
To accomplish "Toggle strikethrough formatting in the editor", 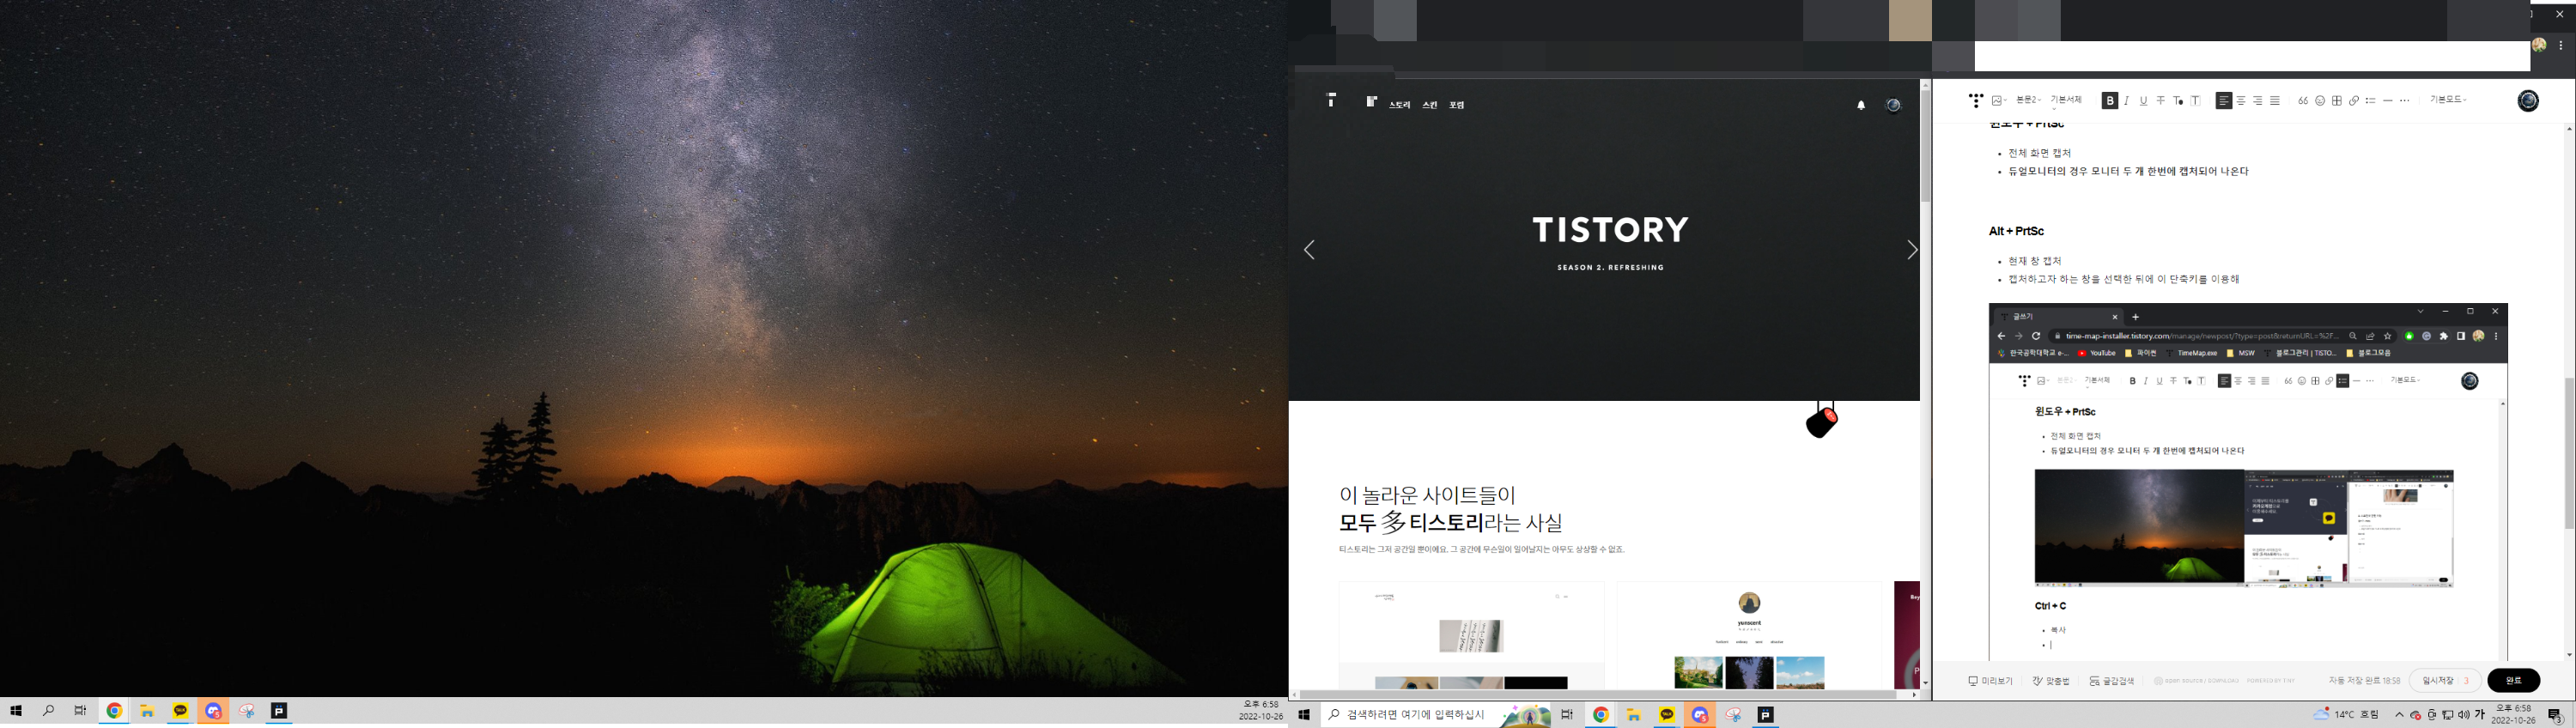I will tap(2161, 100).
